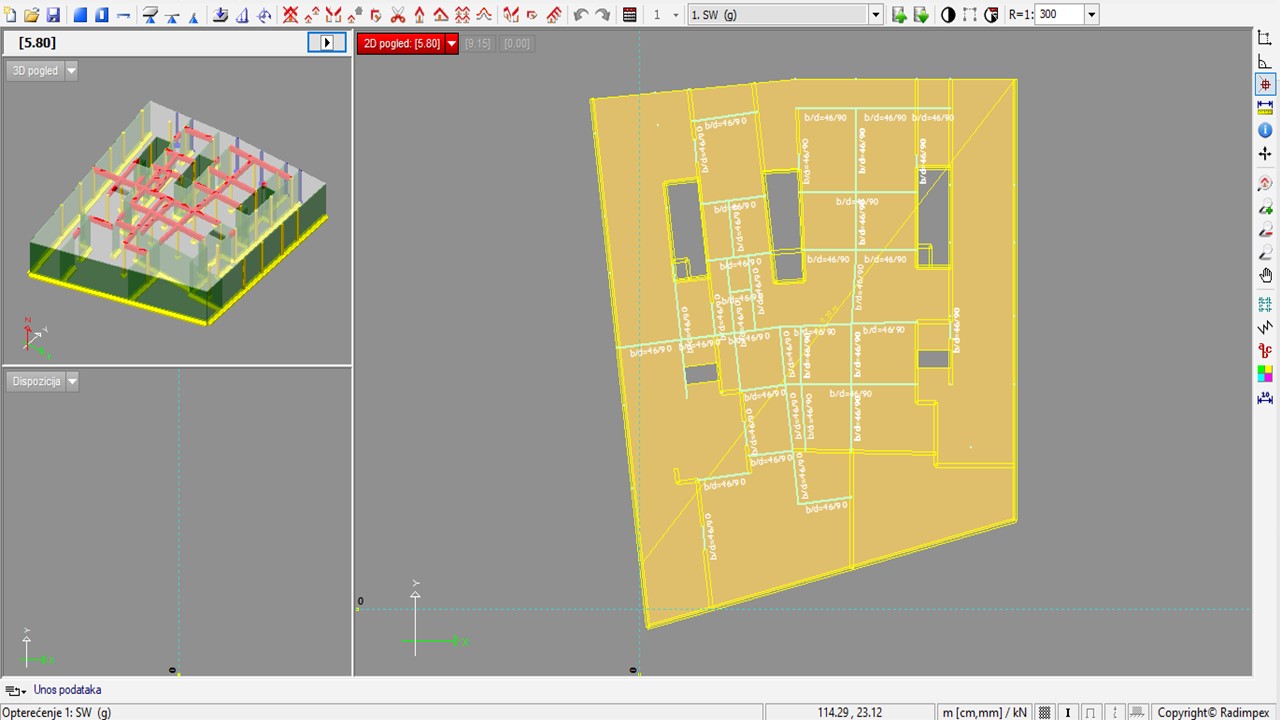
Task: Click the New file icon
Action: point(11,15)
